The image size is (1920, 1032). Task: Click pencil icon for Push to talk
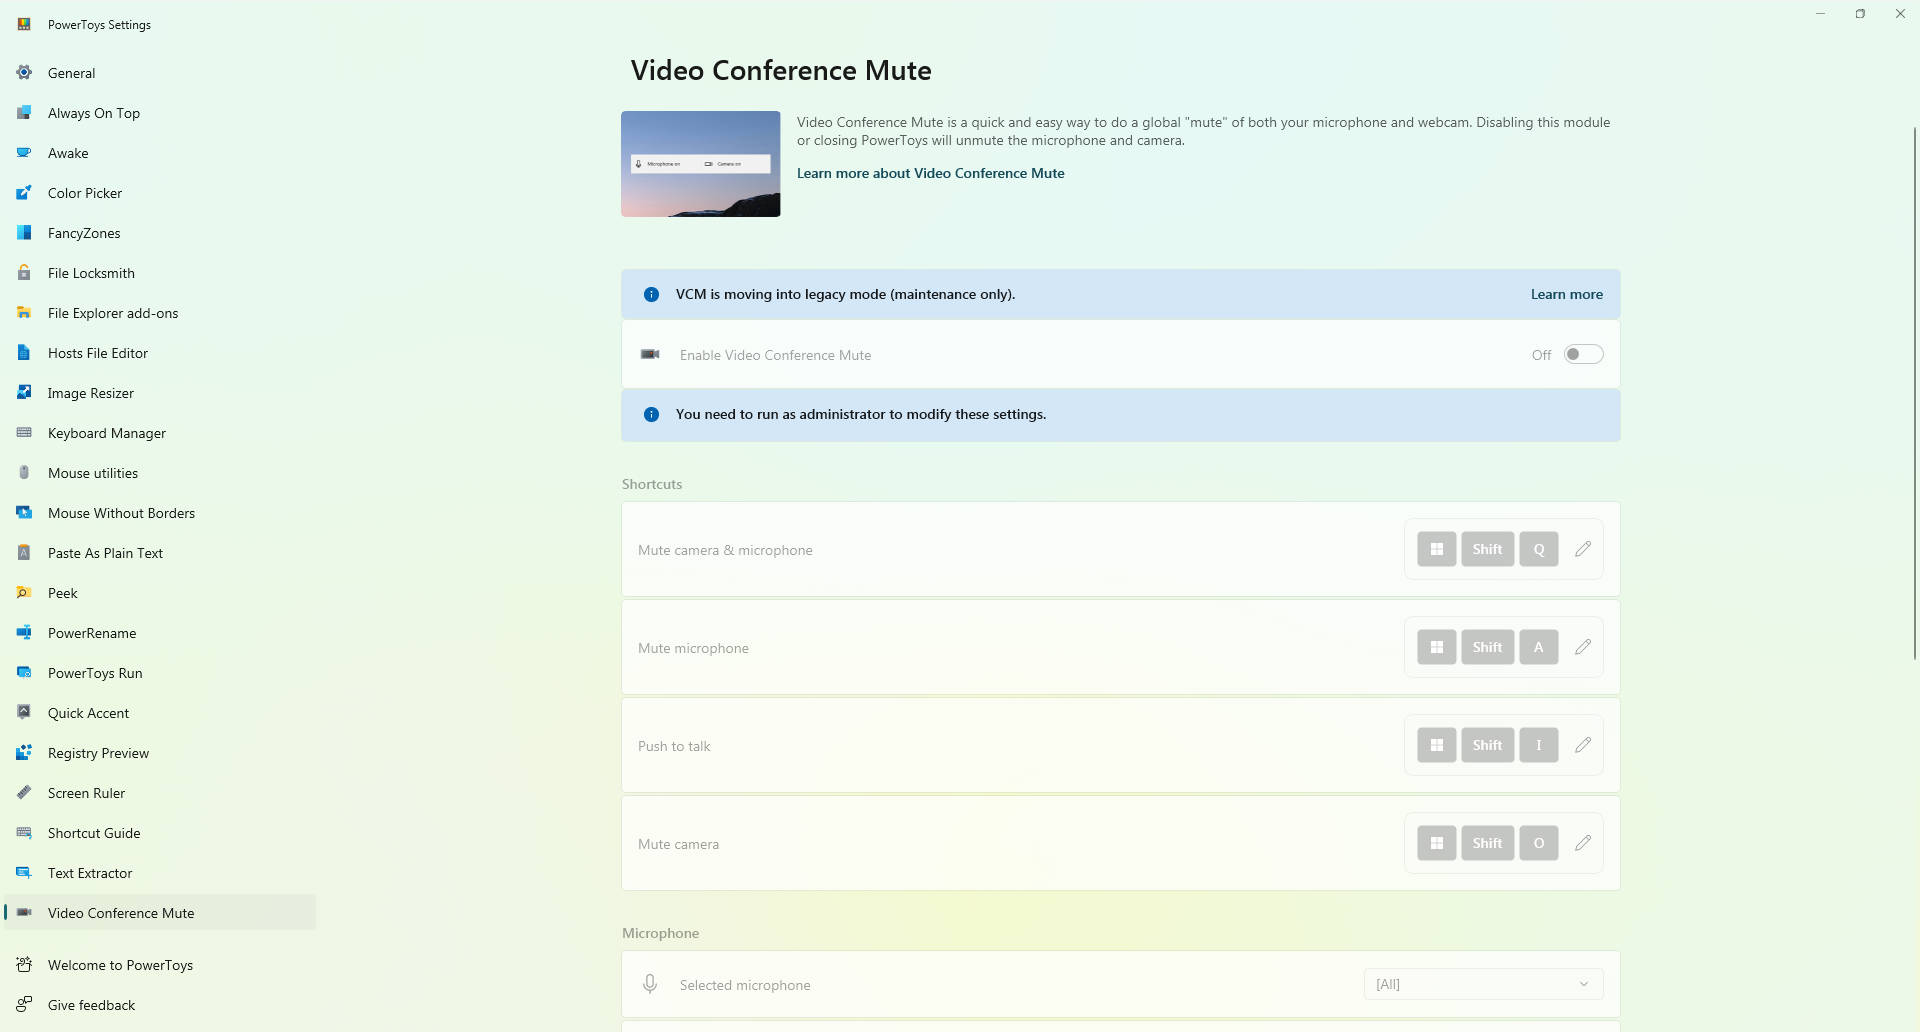tap(1582, 745)
